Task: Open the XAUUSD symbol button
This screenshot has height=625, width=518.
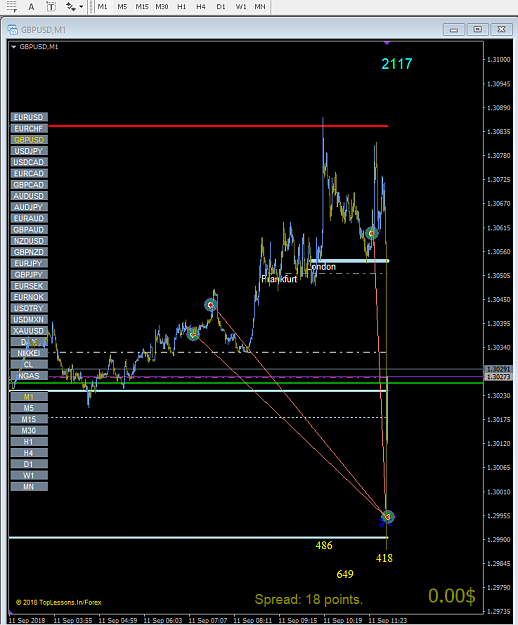Action: click(29, 330)
